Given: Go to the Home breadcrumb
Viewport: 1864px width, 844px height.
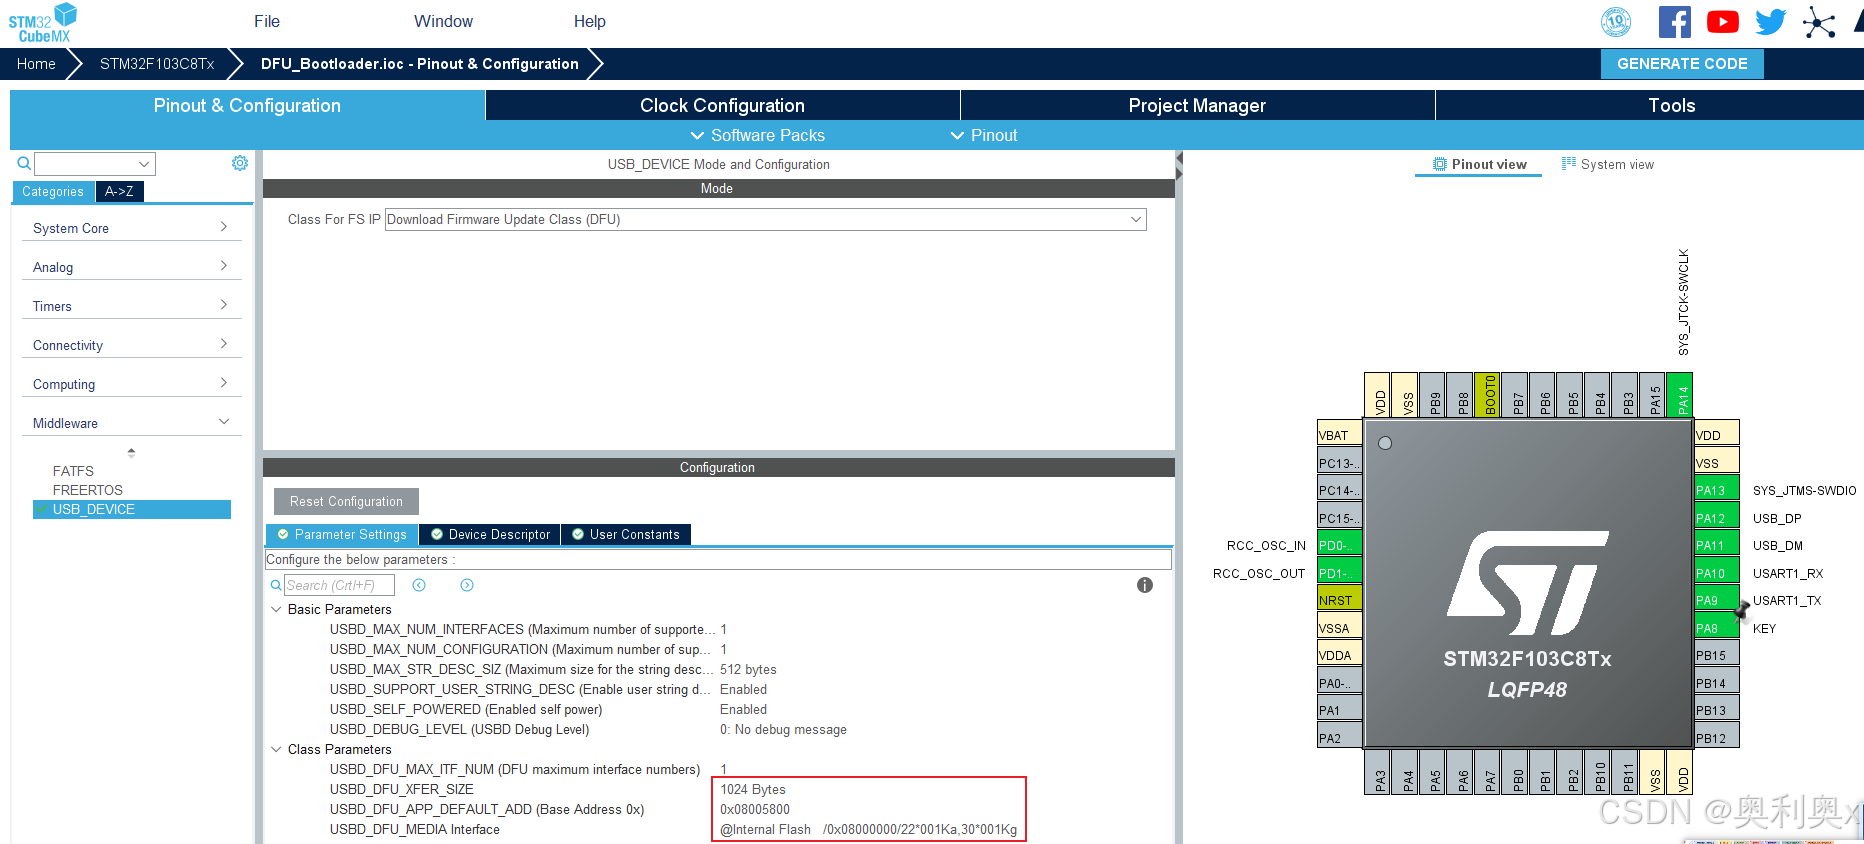Looking at the screenshot, I should coord(36,63).
